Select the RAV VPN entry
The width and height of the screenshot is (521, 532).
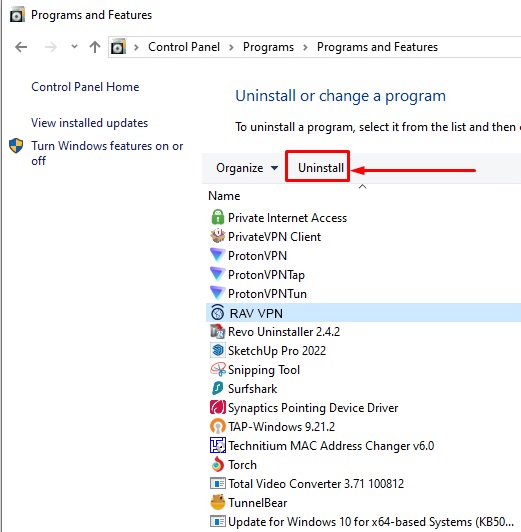tap(363, 312)
